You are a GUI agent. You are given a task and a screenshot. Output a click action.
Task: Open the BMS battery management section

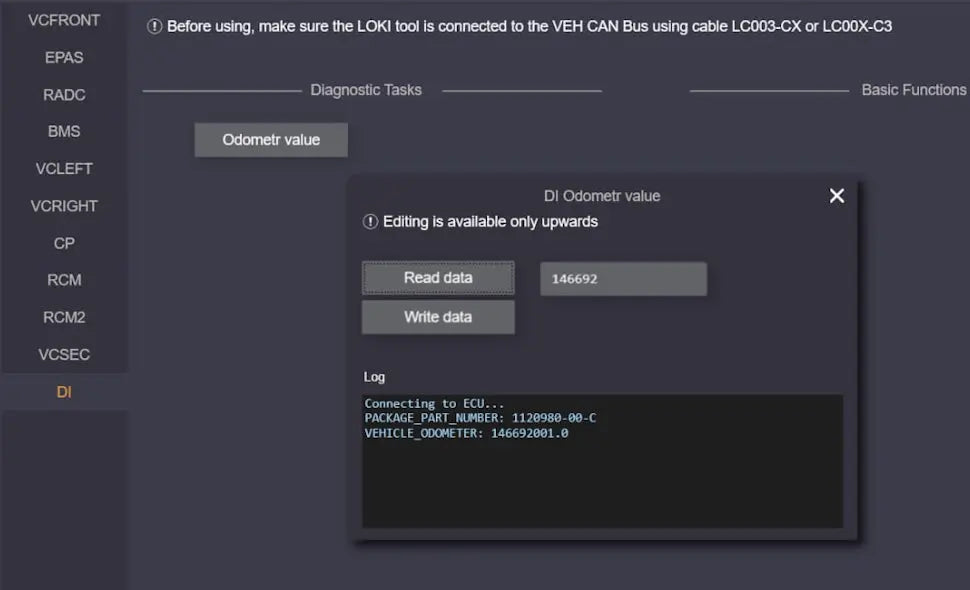(x=64, y=131)
